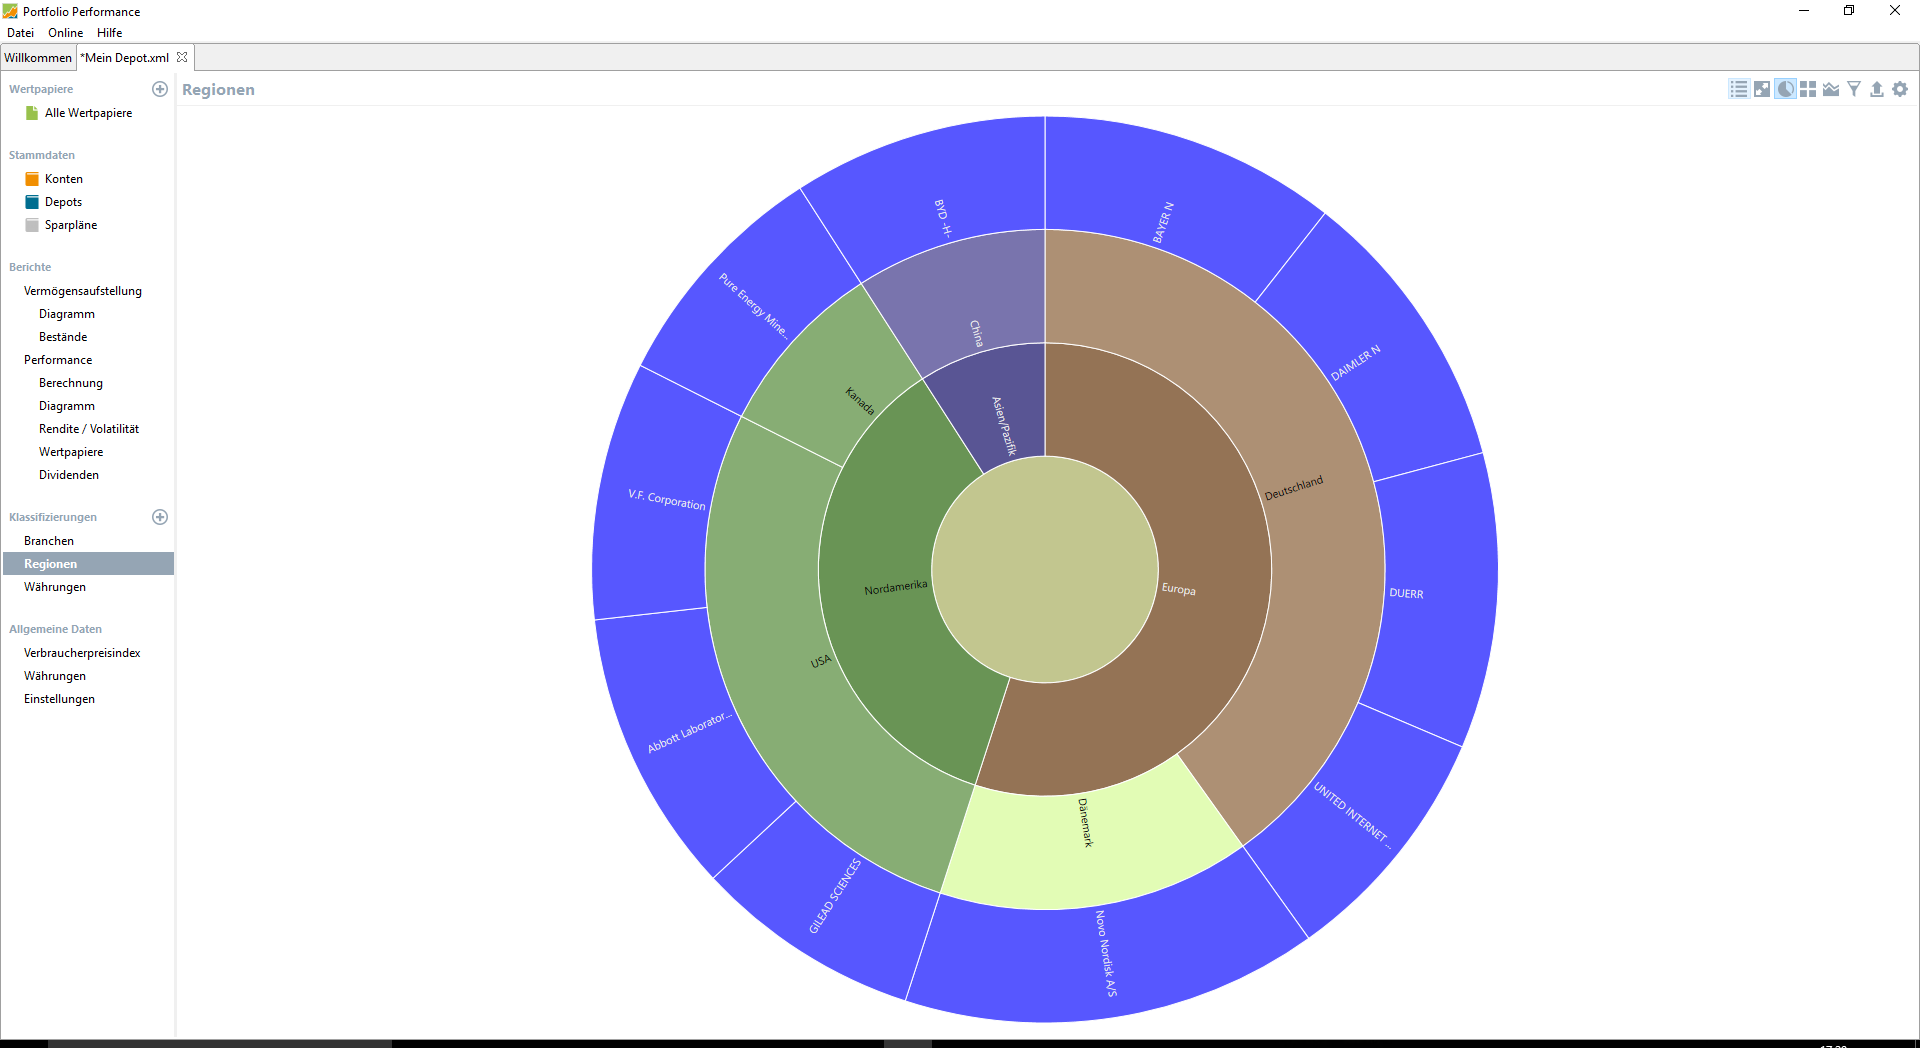
Task: Open Diagramm under Vermögensaufstellung
Action: (67, 314)
